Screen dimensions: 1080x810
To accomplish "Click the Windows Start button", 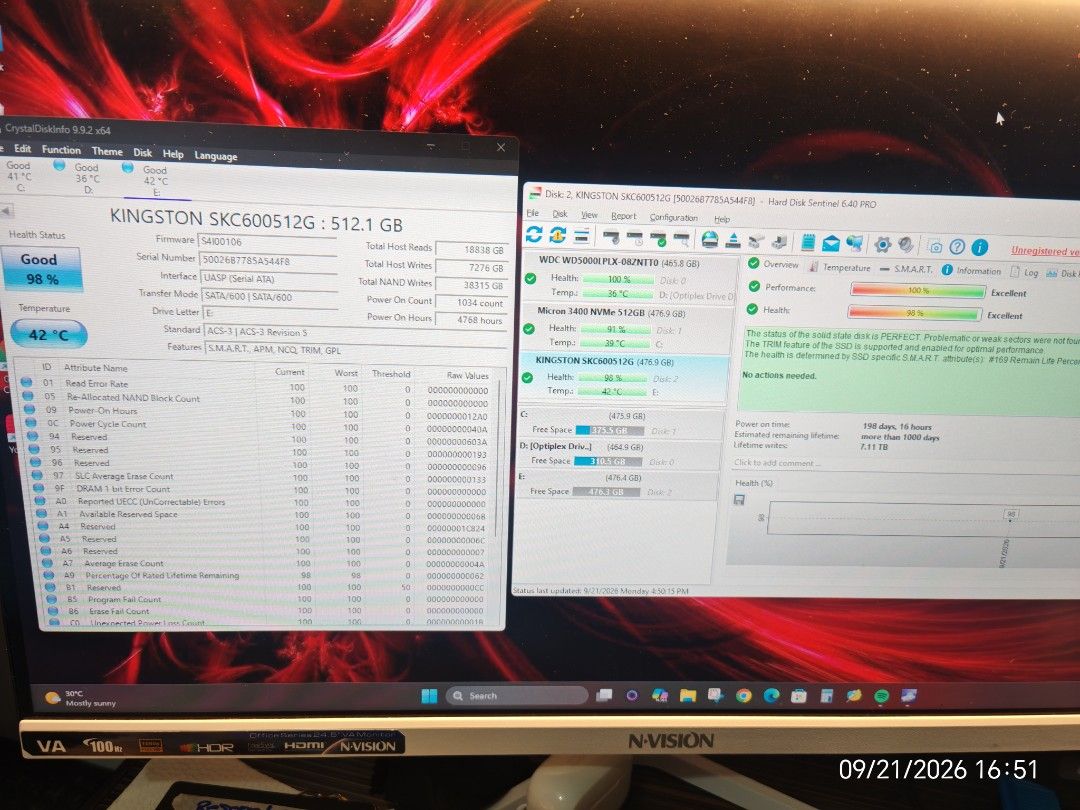I will point(429,696).
